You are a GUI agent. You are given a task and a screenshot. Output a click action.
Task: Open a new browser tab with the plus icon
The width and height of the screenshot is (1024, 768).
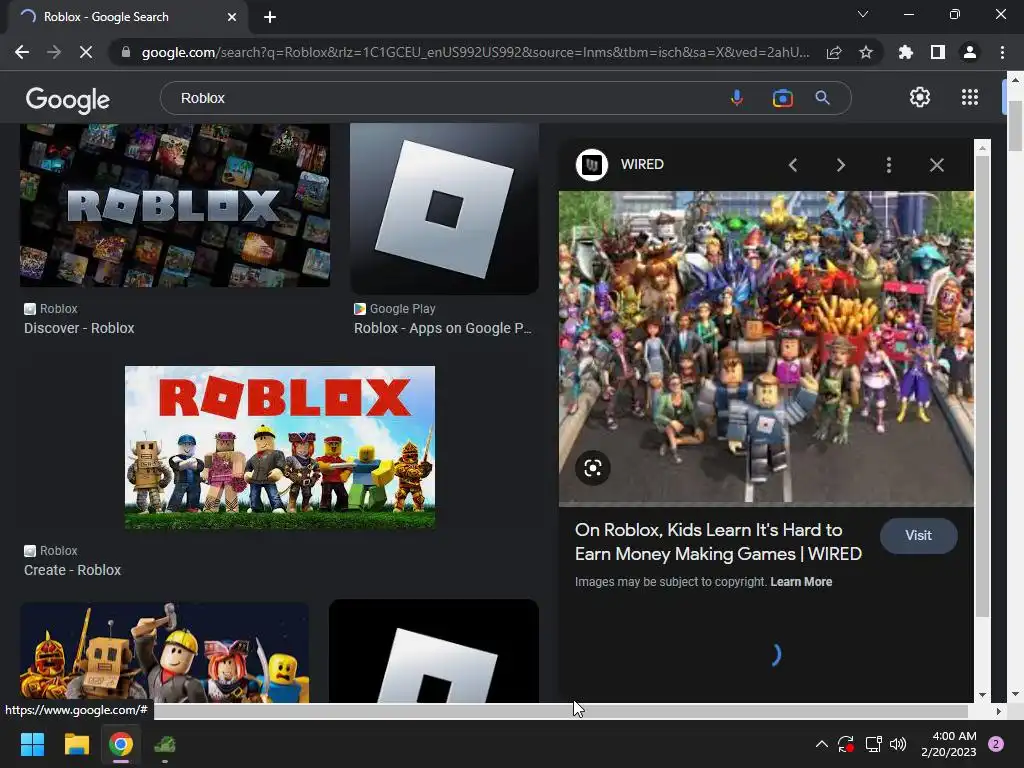coord(270,17)
